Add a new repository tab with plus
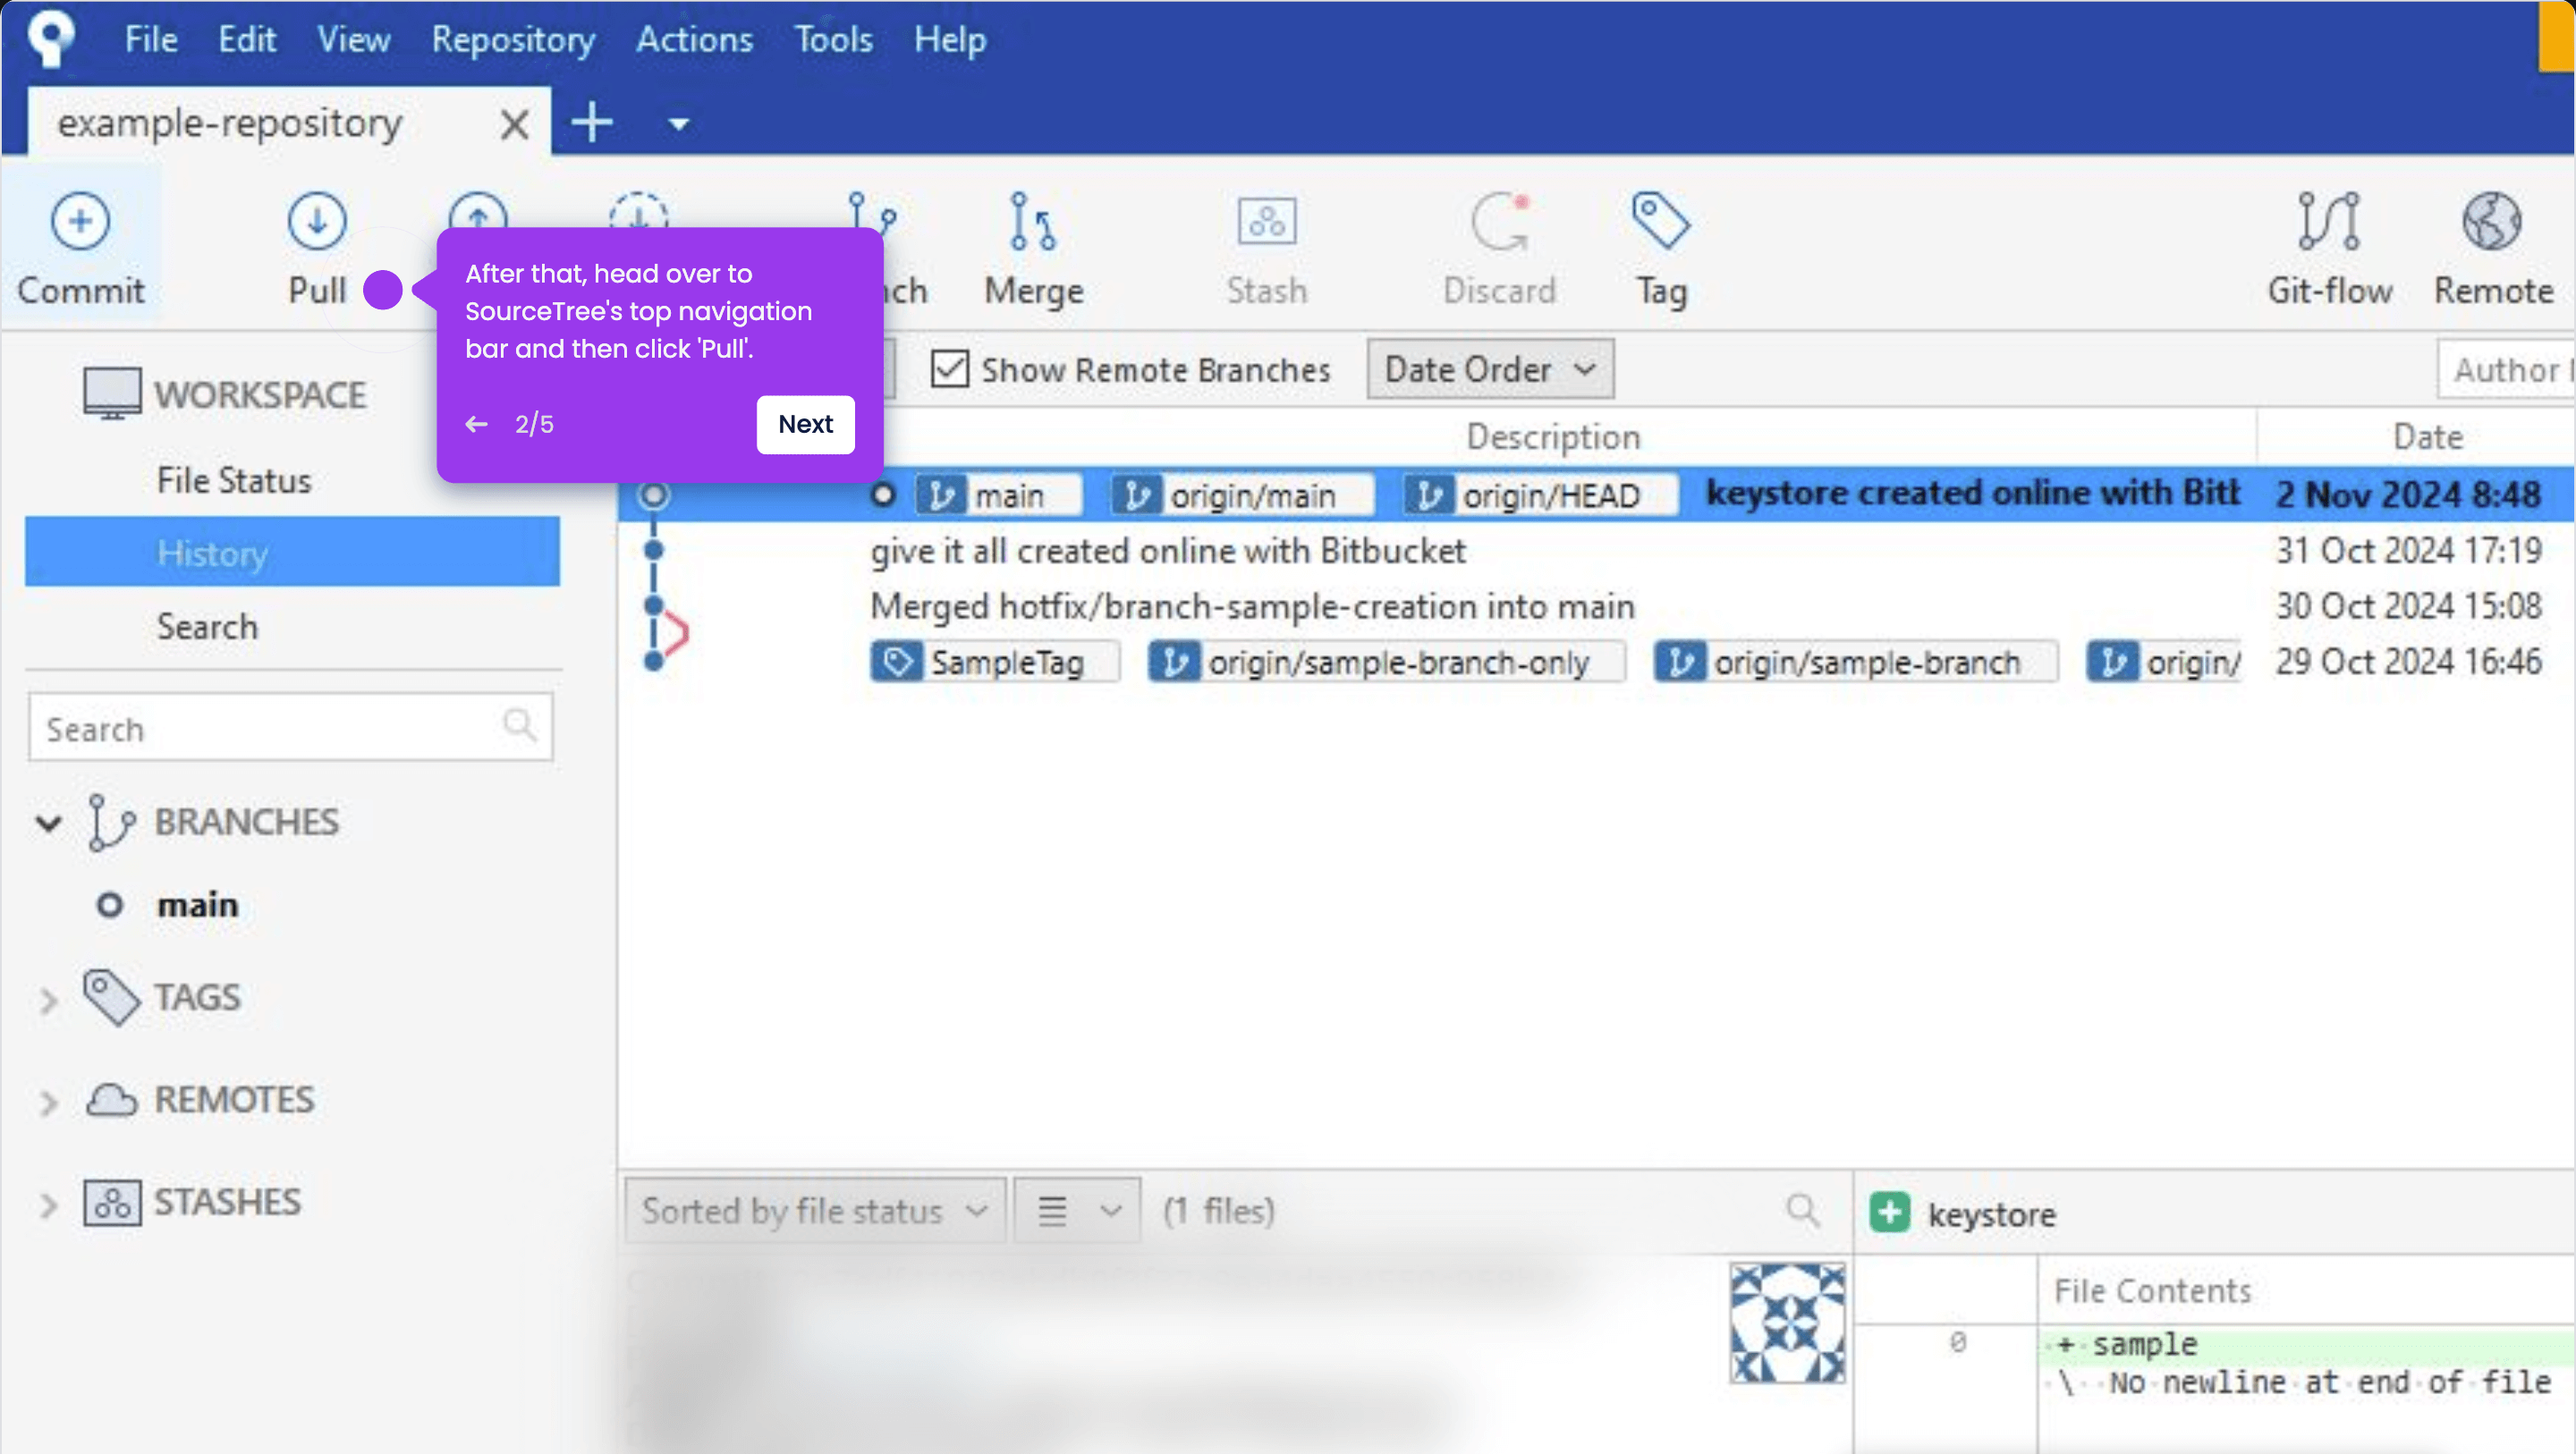 click(x=592, y=123)
